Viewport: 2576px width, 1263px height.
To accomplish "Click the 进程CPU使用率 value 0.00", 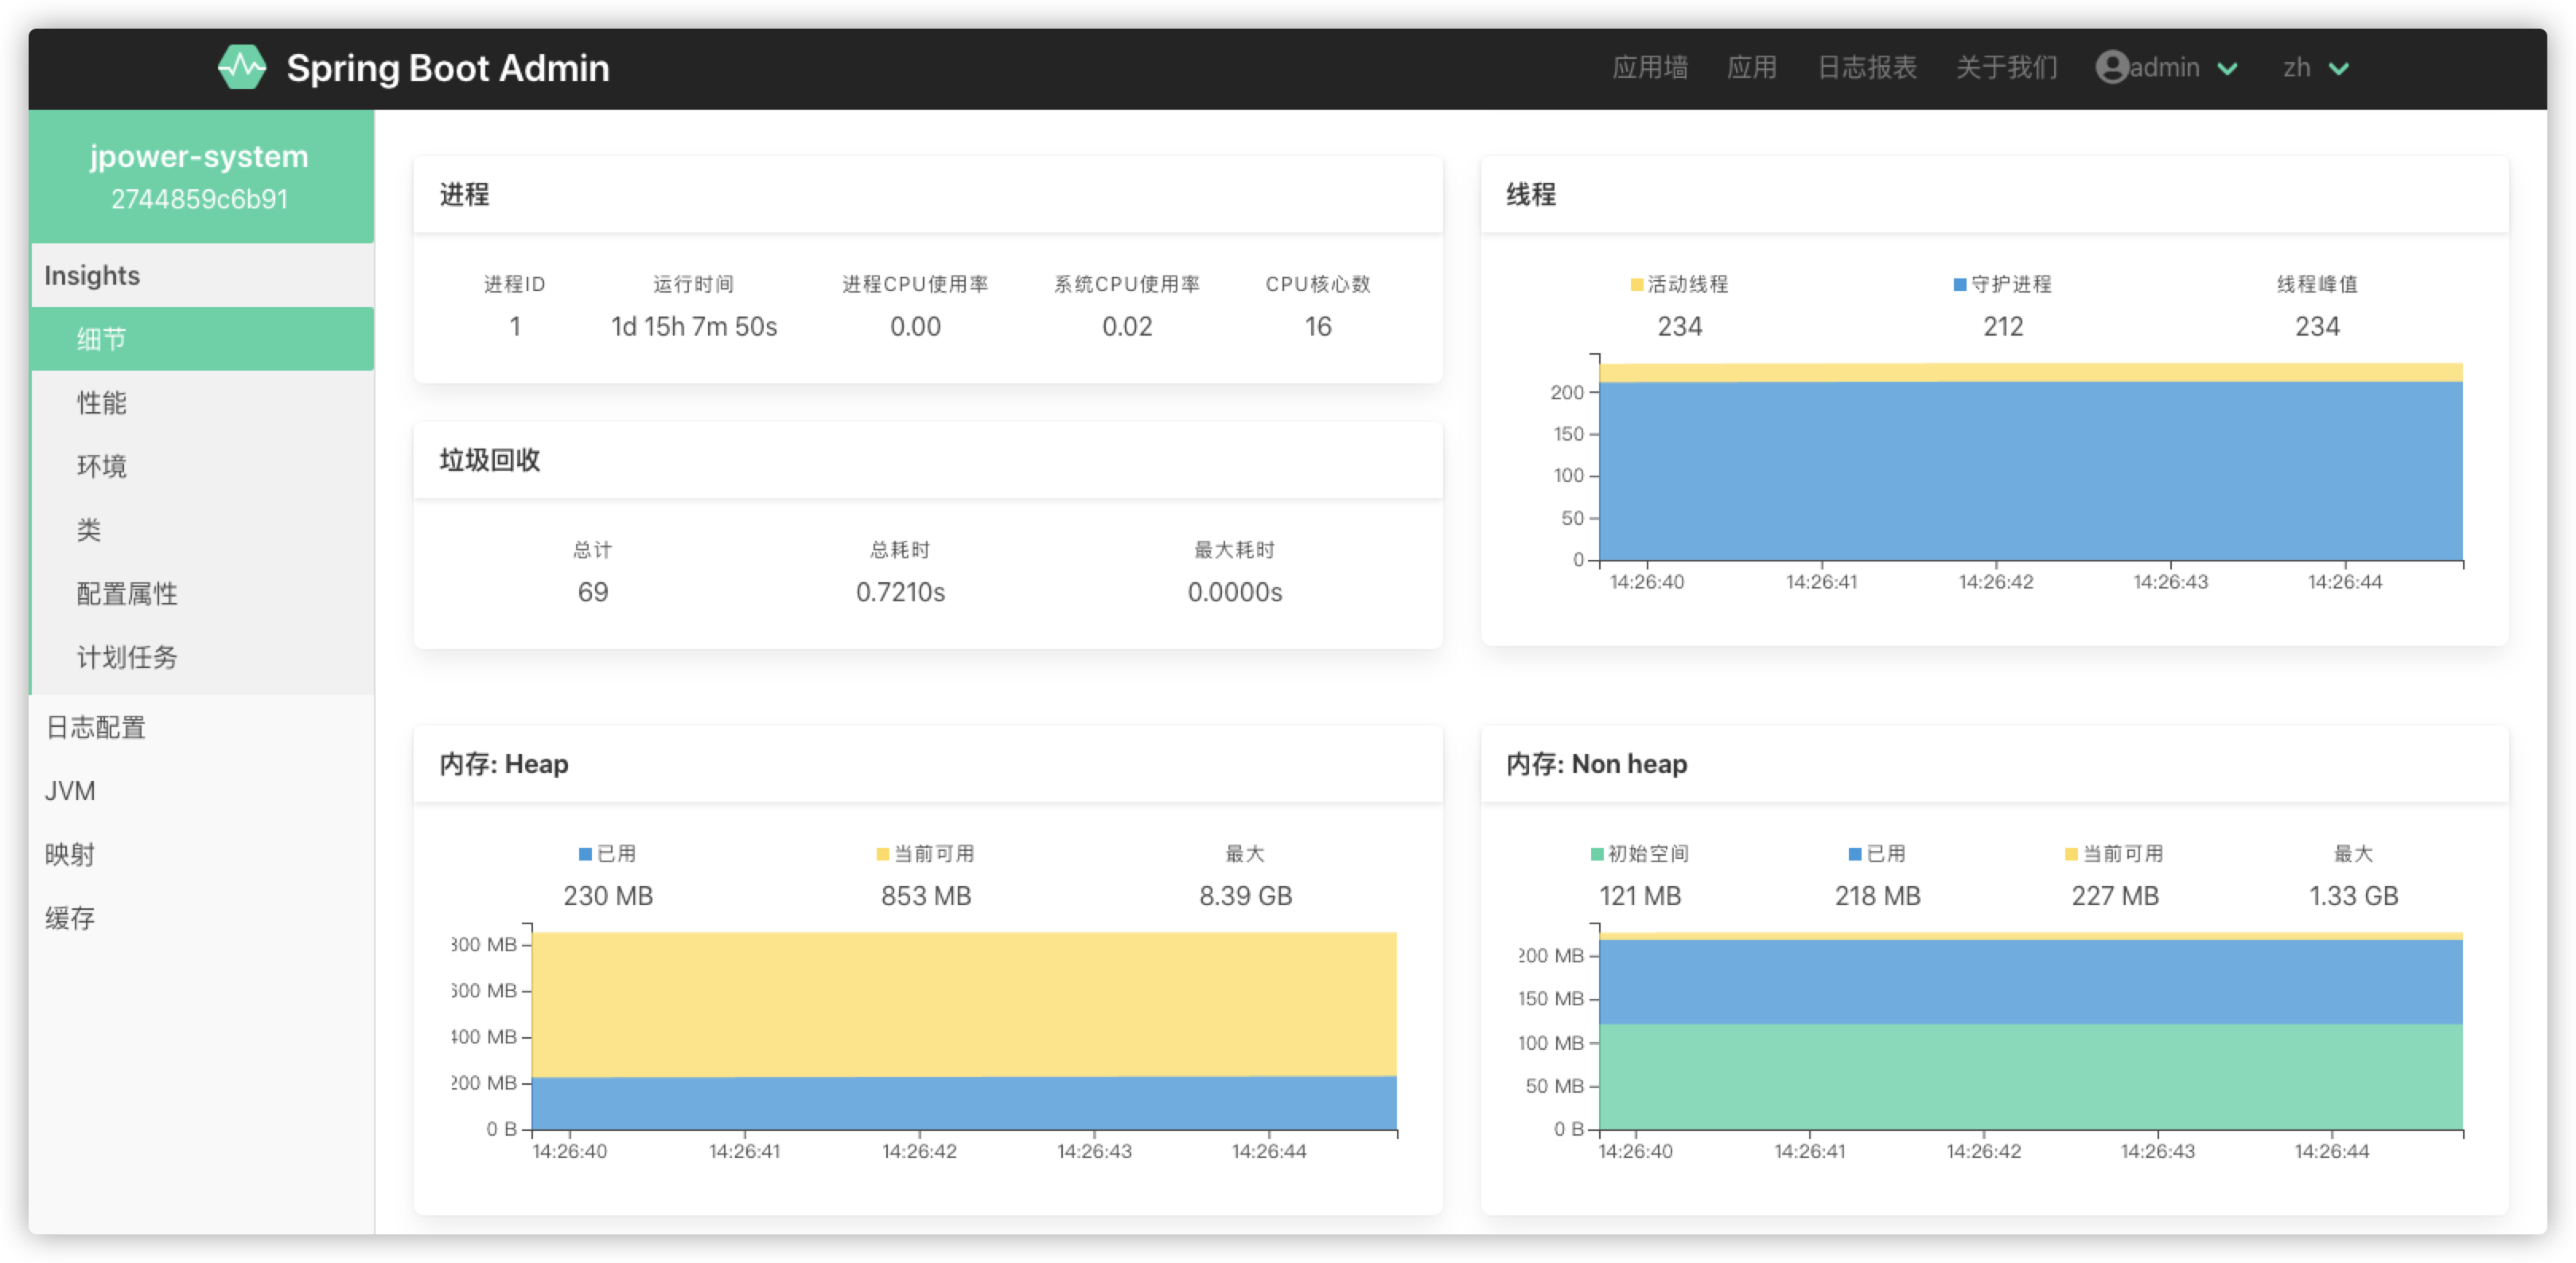I will [915, 327].
